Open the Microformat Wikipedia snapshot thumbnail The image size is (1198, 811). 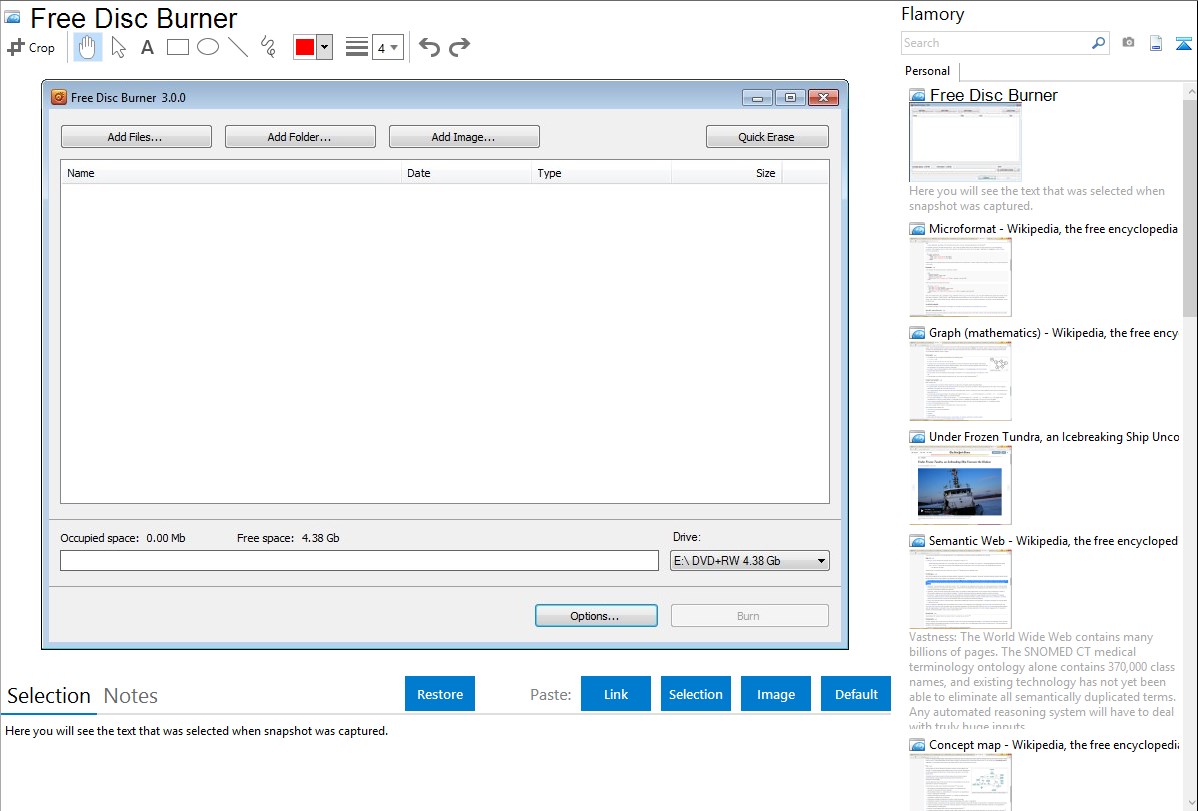(960, 277)
